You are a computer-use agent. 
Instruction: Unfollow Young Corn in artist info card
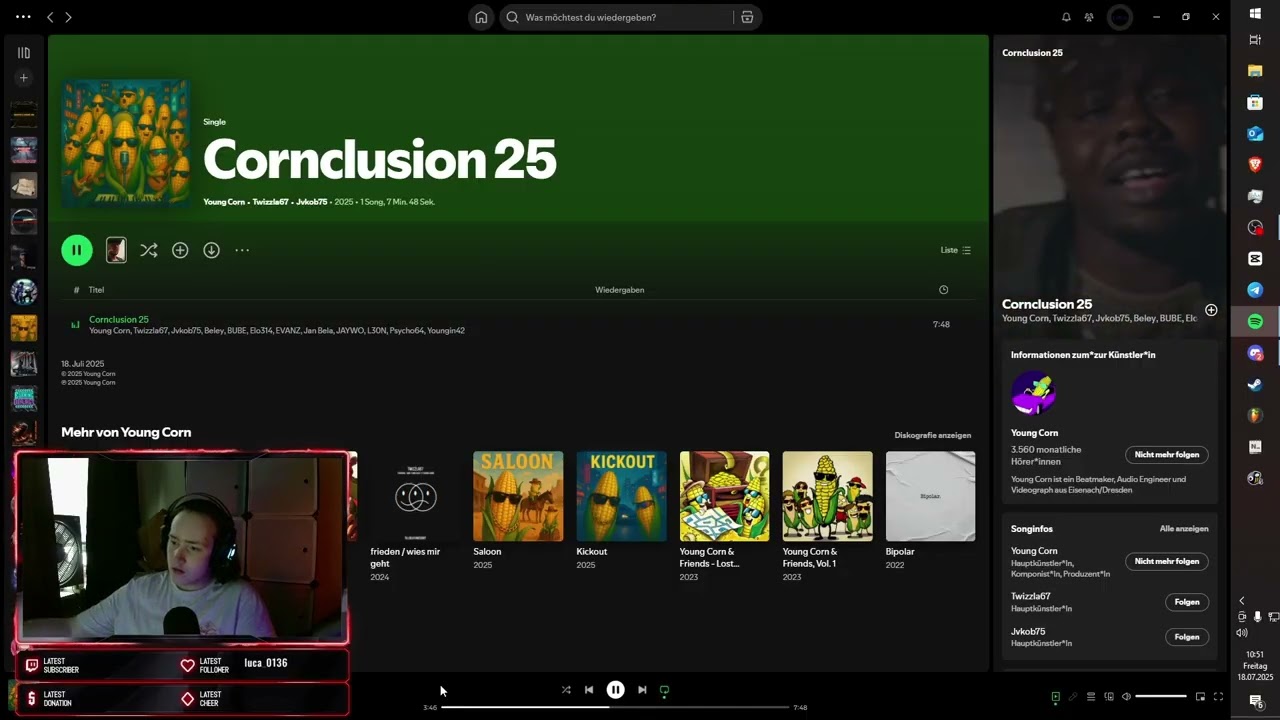pyautogui.click(x=1167, y=454)
